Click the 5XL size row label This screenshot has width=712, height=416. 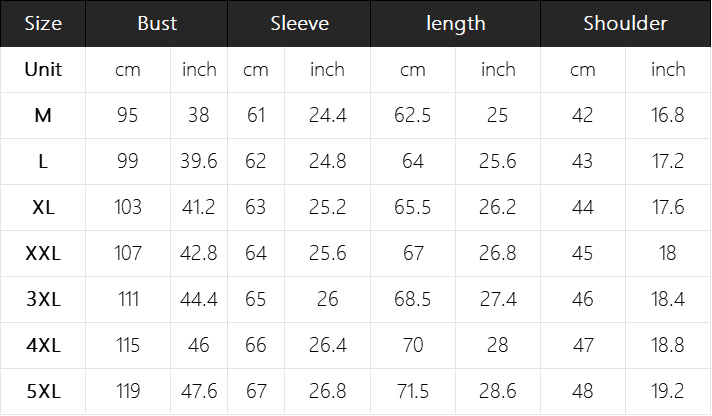tap(43, 391)
